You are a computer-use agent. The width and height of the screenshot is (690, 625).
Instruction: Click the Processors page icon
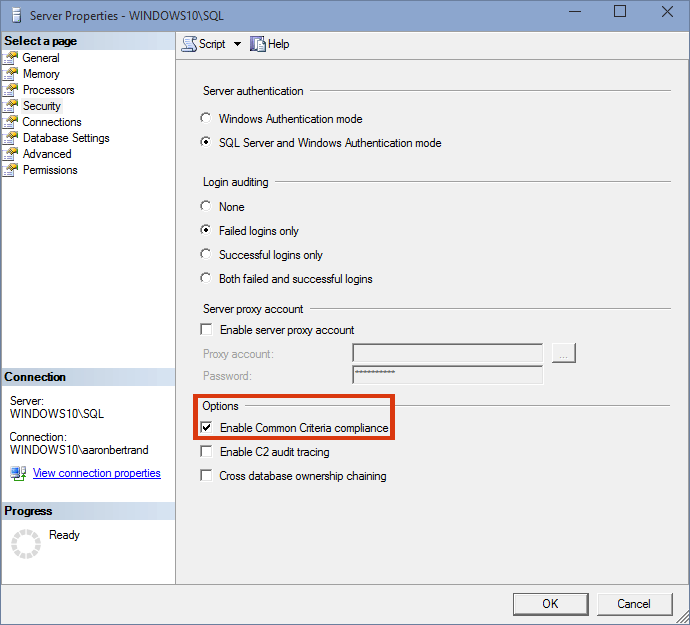tap(11, 90)
